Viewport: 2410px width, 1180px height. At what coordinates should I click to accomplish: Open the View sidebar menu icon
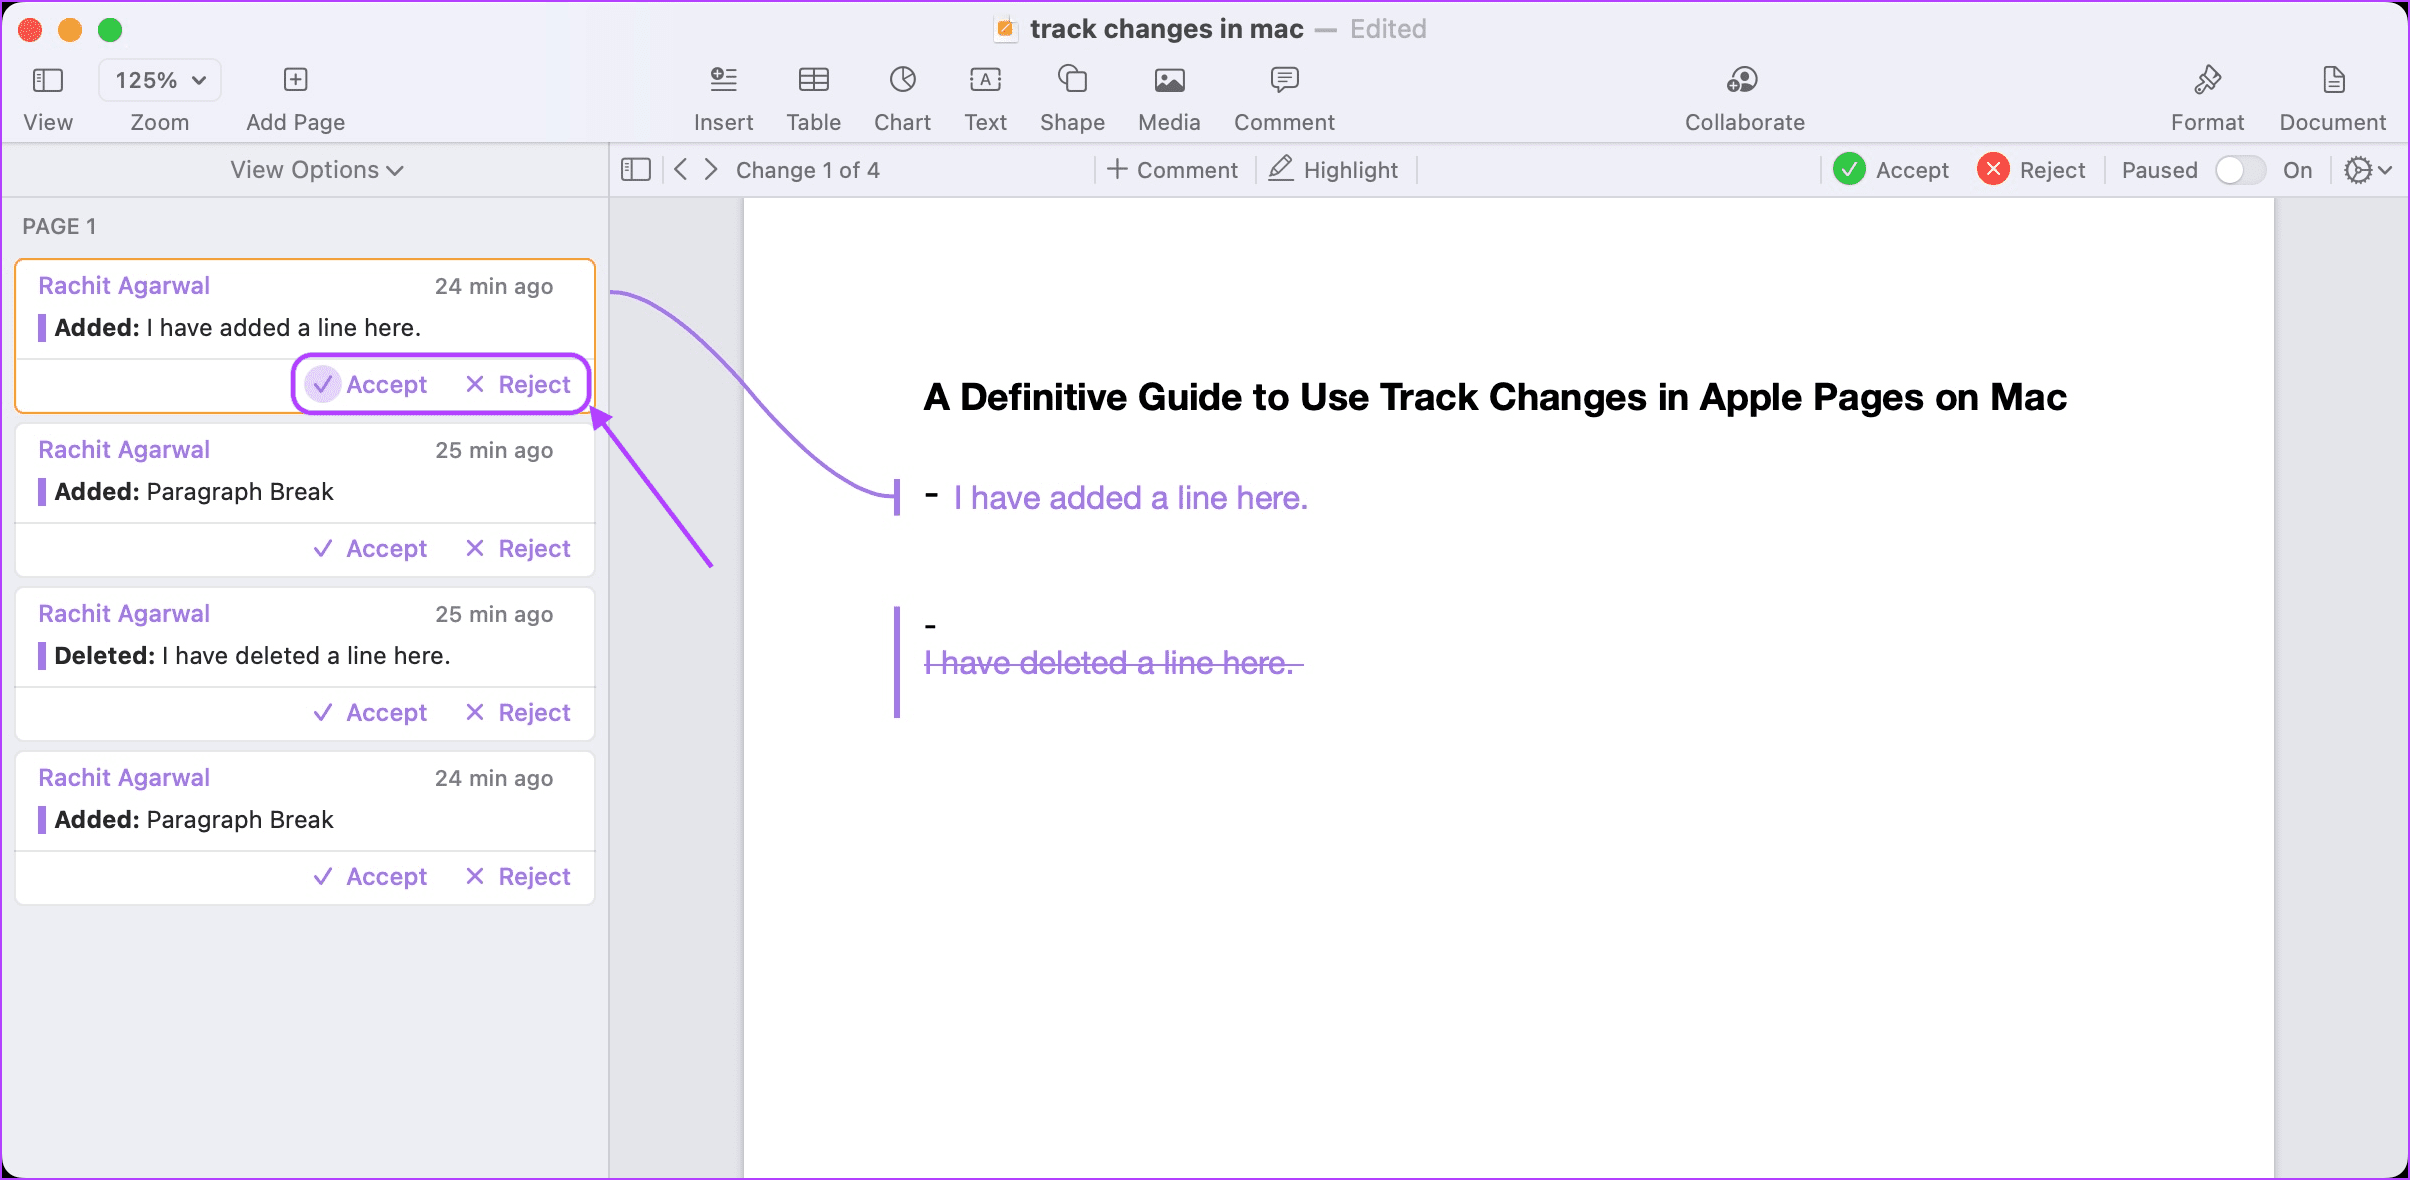coord(48,80)
